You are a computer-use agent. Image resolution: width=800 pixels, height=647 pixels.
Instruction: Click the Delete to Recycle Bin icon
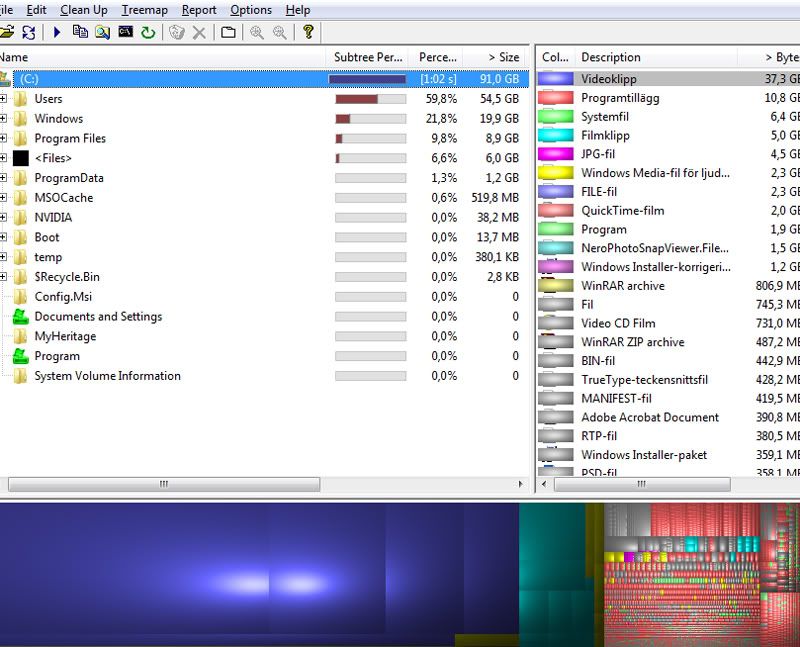177,32
